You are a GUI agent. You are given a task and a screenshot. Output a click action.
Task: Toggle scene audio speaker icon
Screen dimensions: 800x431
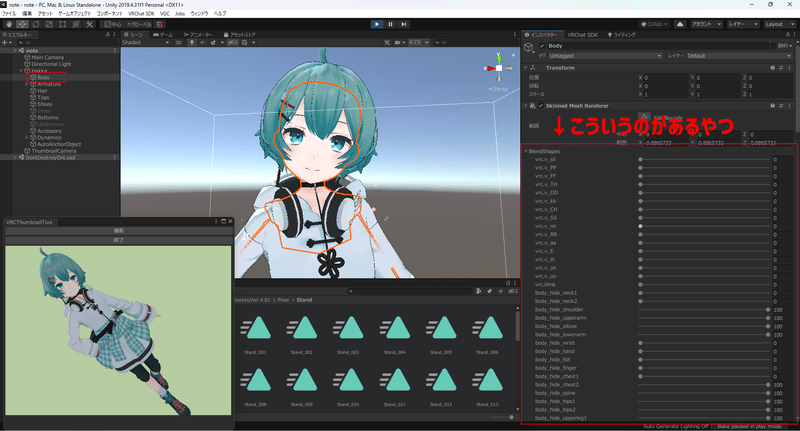point(203,42)
